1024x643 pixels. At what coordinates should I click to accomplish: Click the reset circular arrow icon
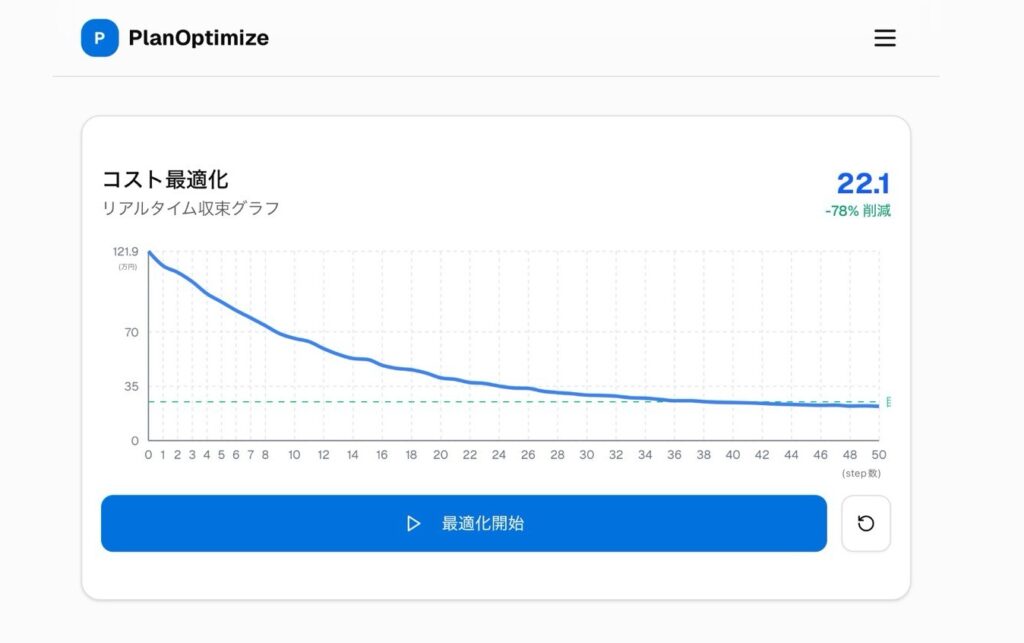tap(866, 523)
